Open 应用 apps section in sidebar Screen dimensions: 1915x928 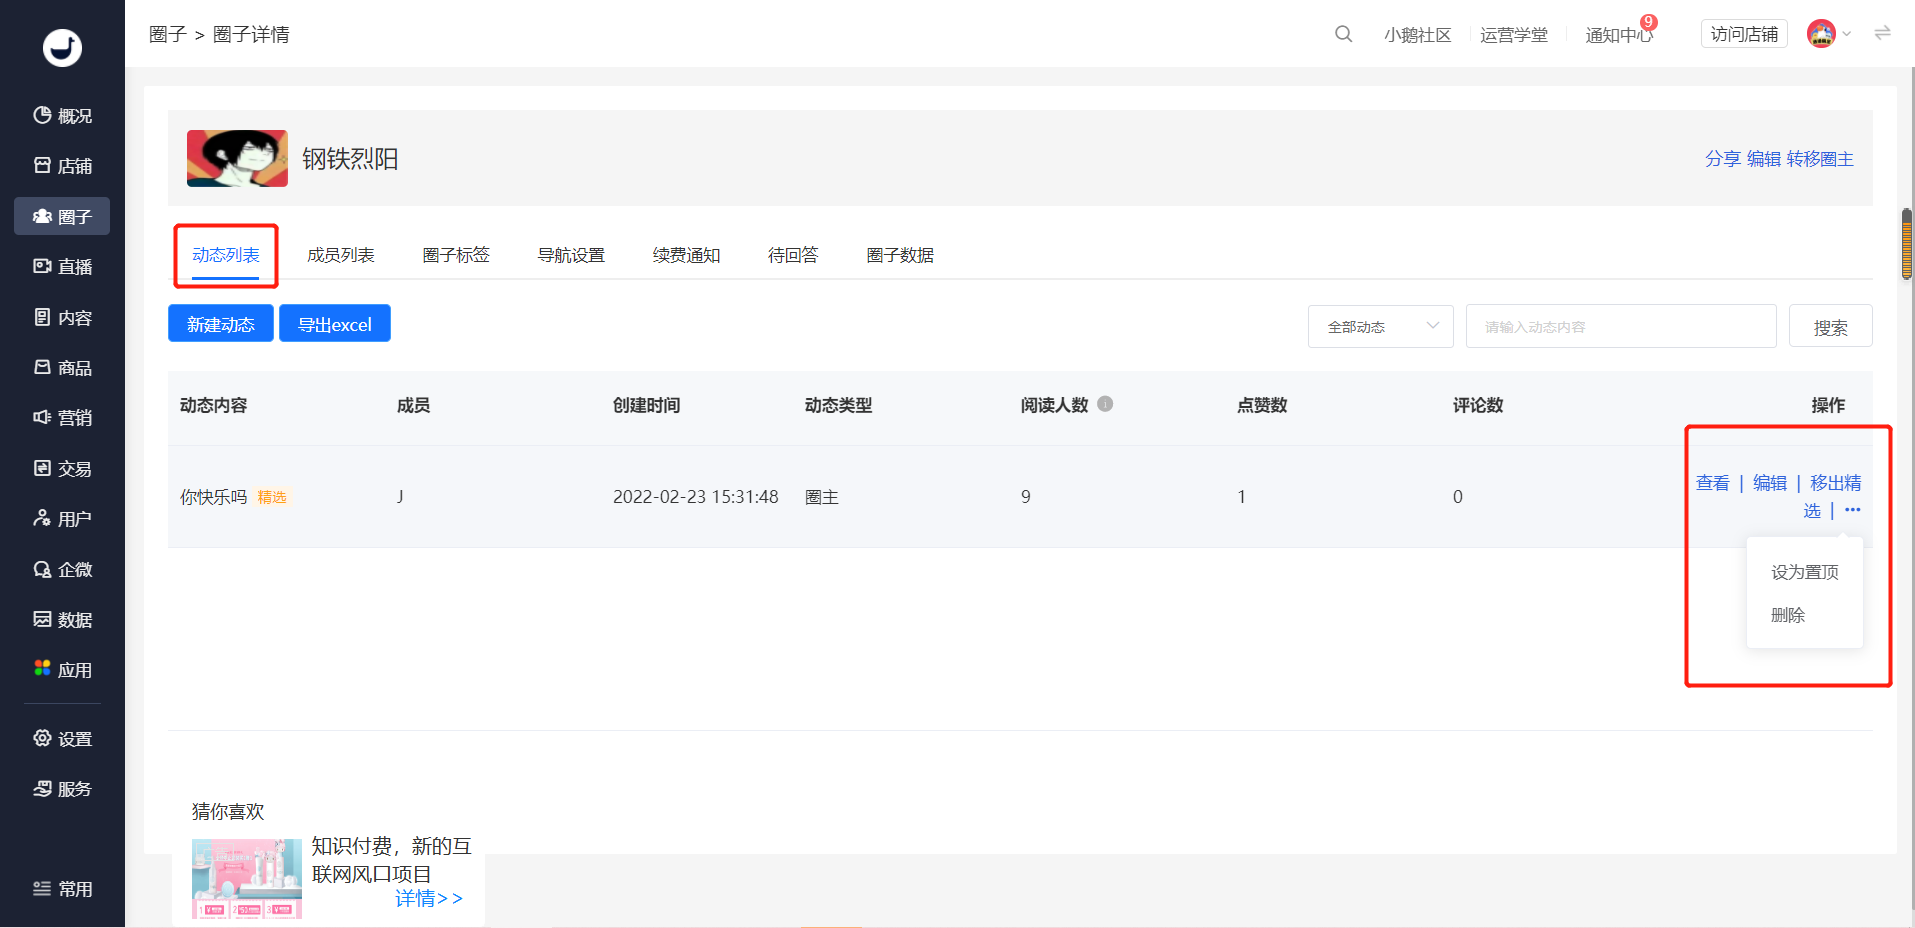click(x=62, y=670)
